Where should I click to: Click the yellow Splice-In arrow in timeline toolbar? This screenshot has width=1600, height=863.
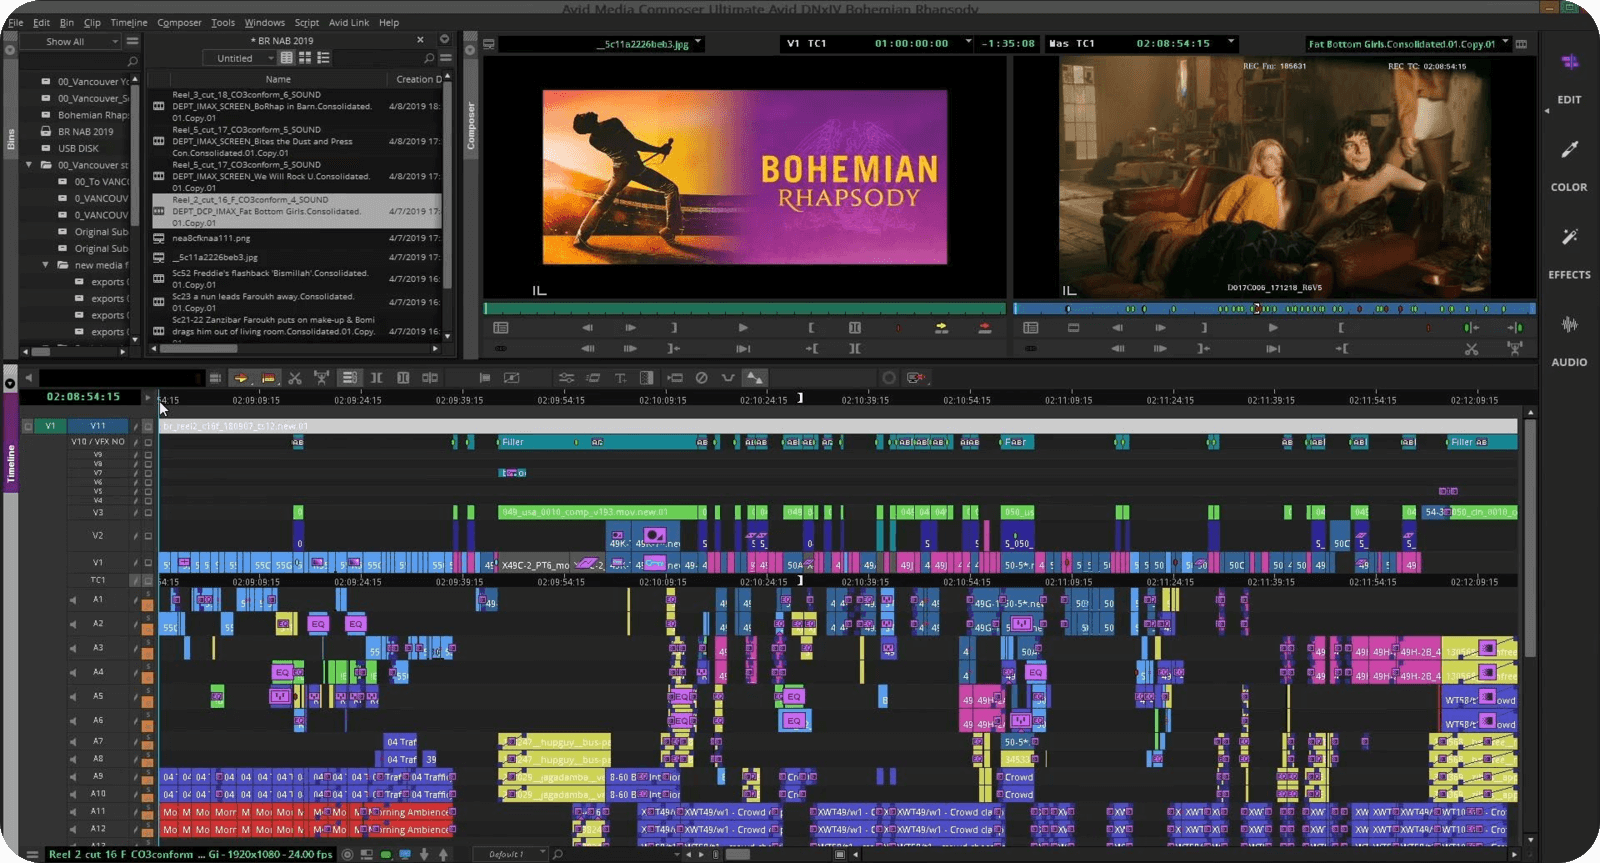coord(240,378)
